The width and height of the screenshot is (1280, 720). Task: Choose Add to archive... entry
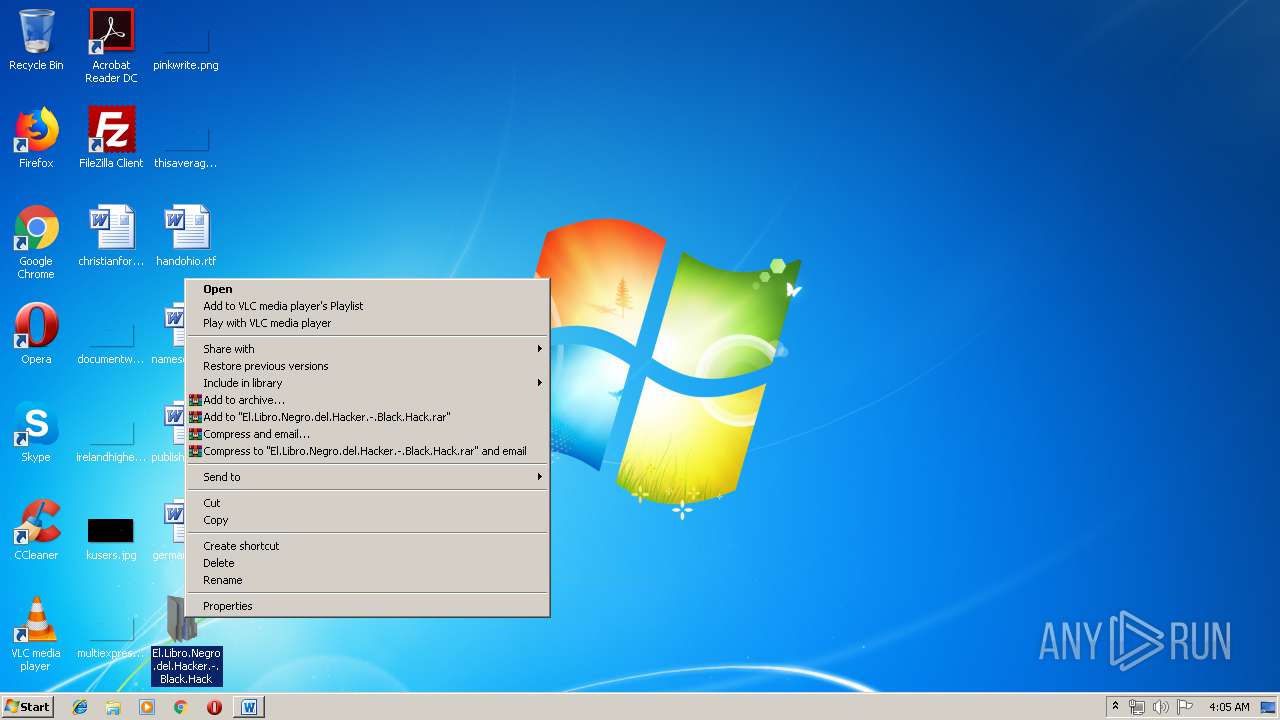(367, 400)
